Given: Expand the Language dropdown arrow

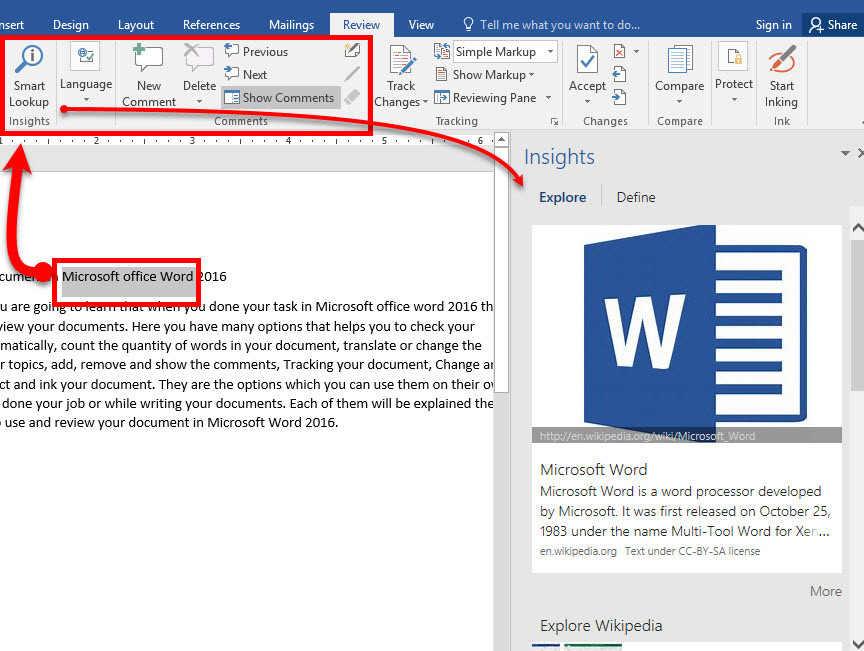Looking at the screenshot, I should tap(87, 100).
